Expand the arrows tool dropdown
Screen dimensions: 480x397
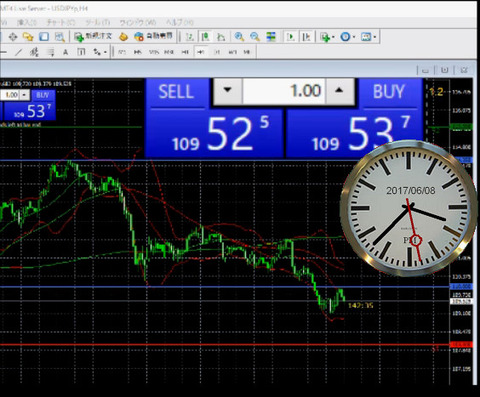[105, 52]
